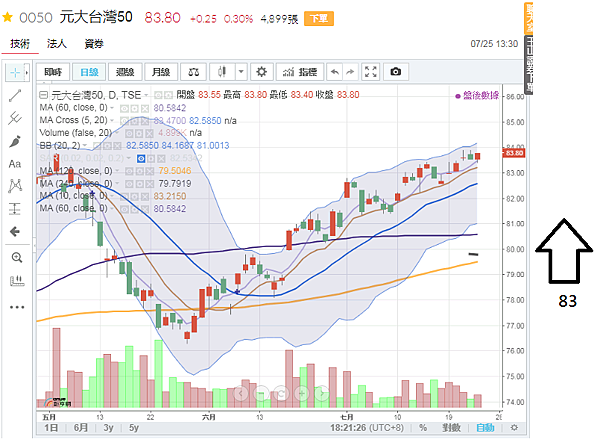Image resolution: width=600 pixels, height=448 pixels.
Task: Toggle visibility of MA (10, close, 0)
Action: (x=124, y=197)
